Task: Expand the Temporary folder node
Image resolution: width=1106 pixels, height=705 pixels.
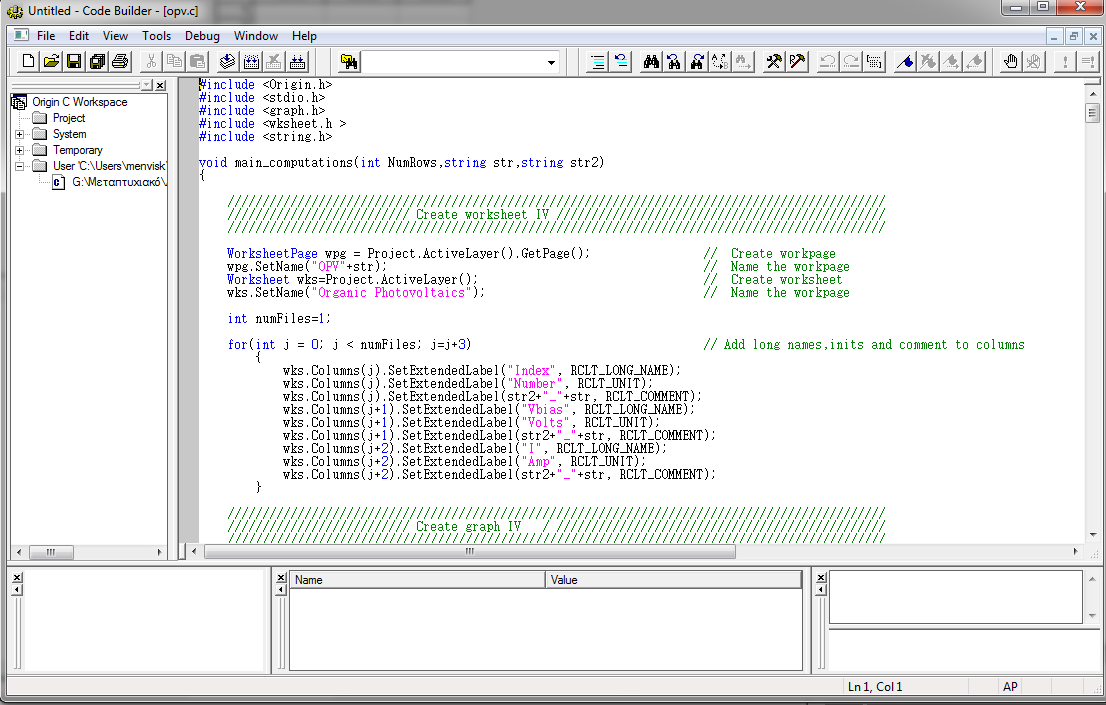Action: pos(20,150)
